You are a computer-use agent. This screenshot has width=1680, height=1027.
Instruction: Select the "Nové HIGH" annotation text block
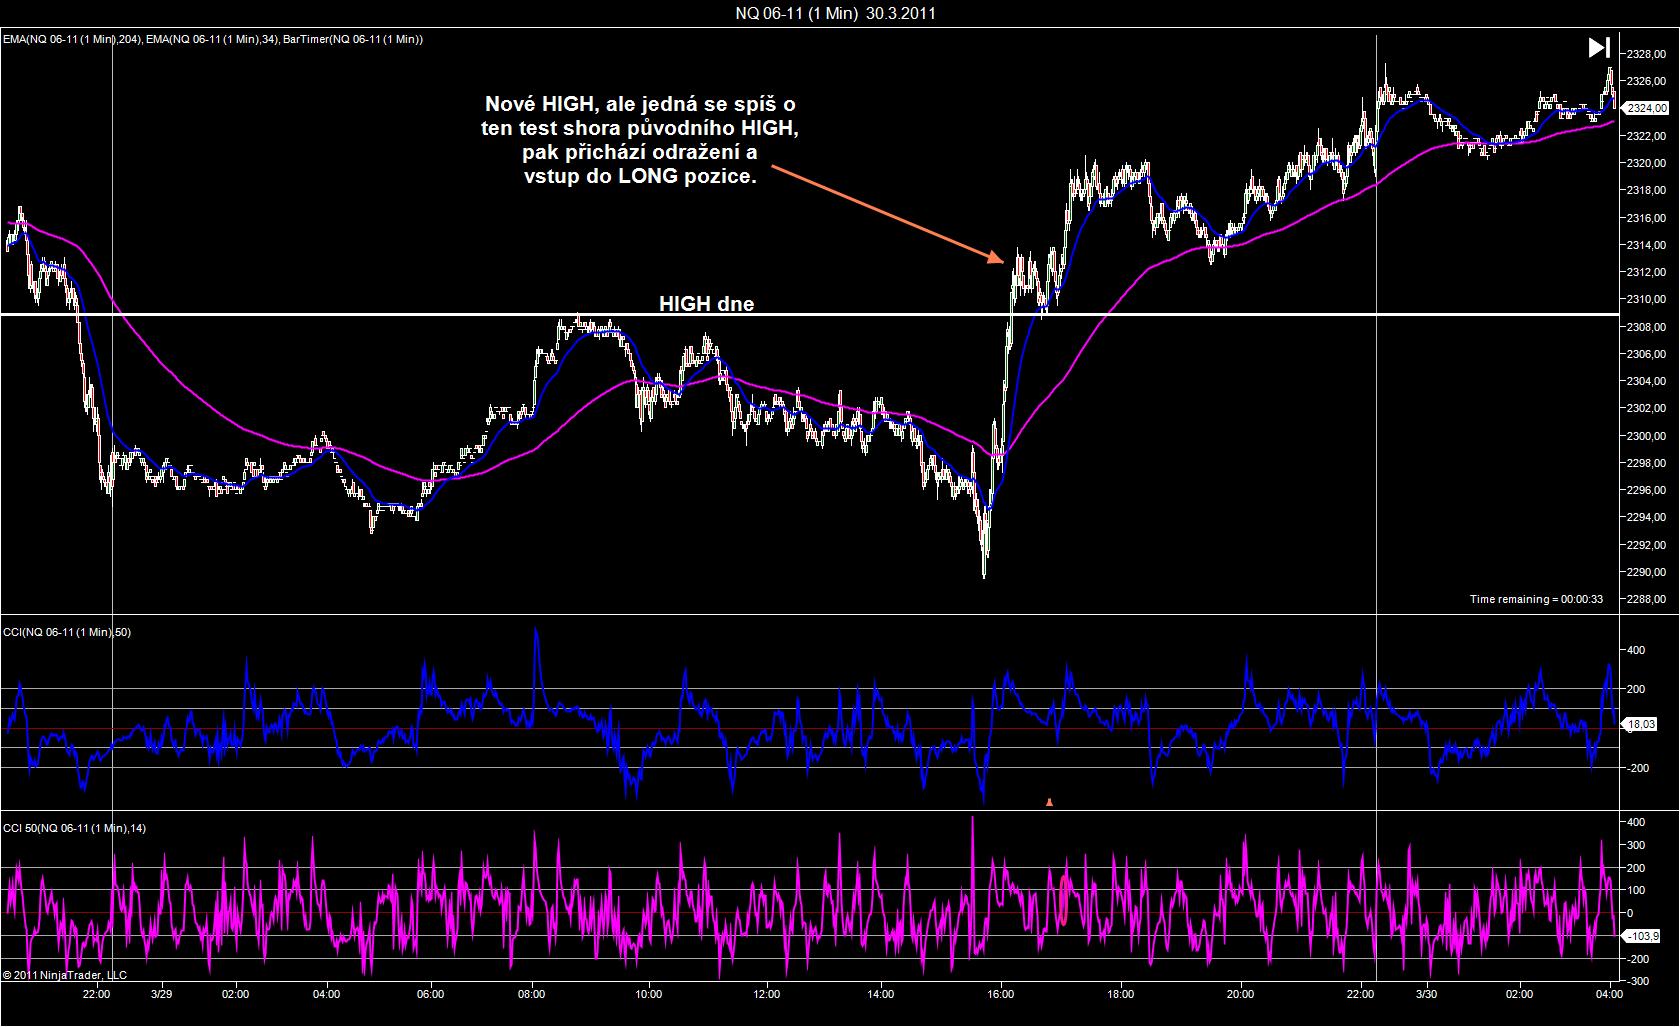click(640, 140)
